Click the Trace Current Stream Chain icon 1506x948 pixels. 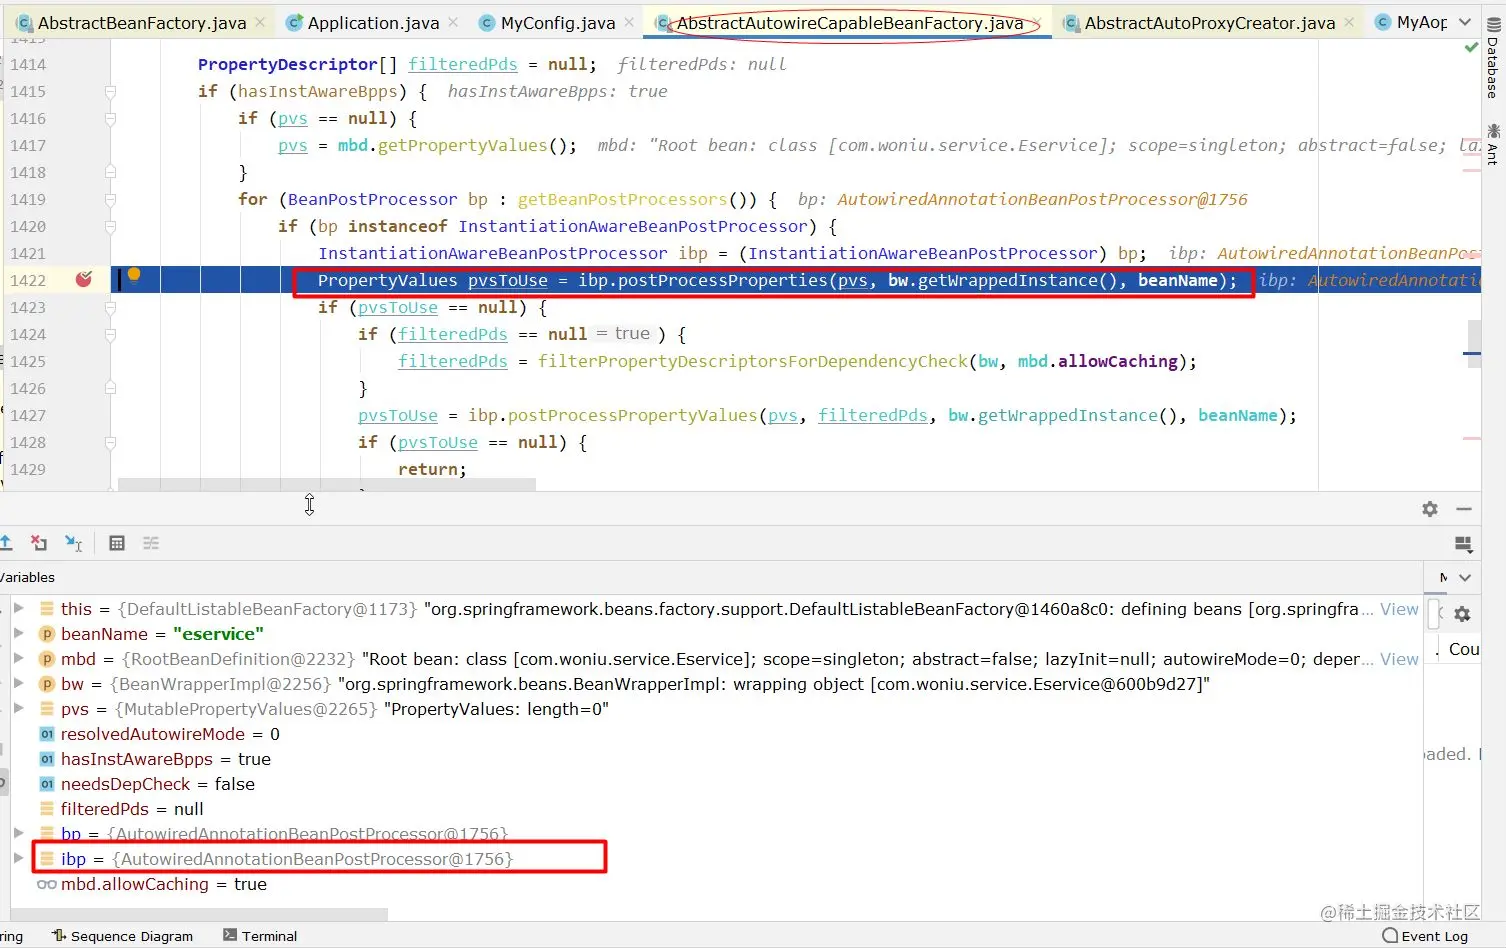click(151, 543)
